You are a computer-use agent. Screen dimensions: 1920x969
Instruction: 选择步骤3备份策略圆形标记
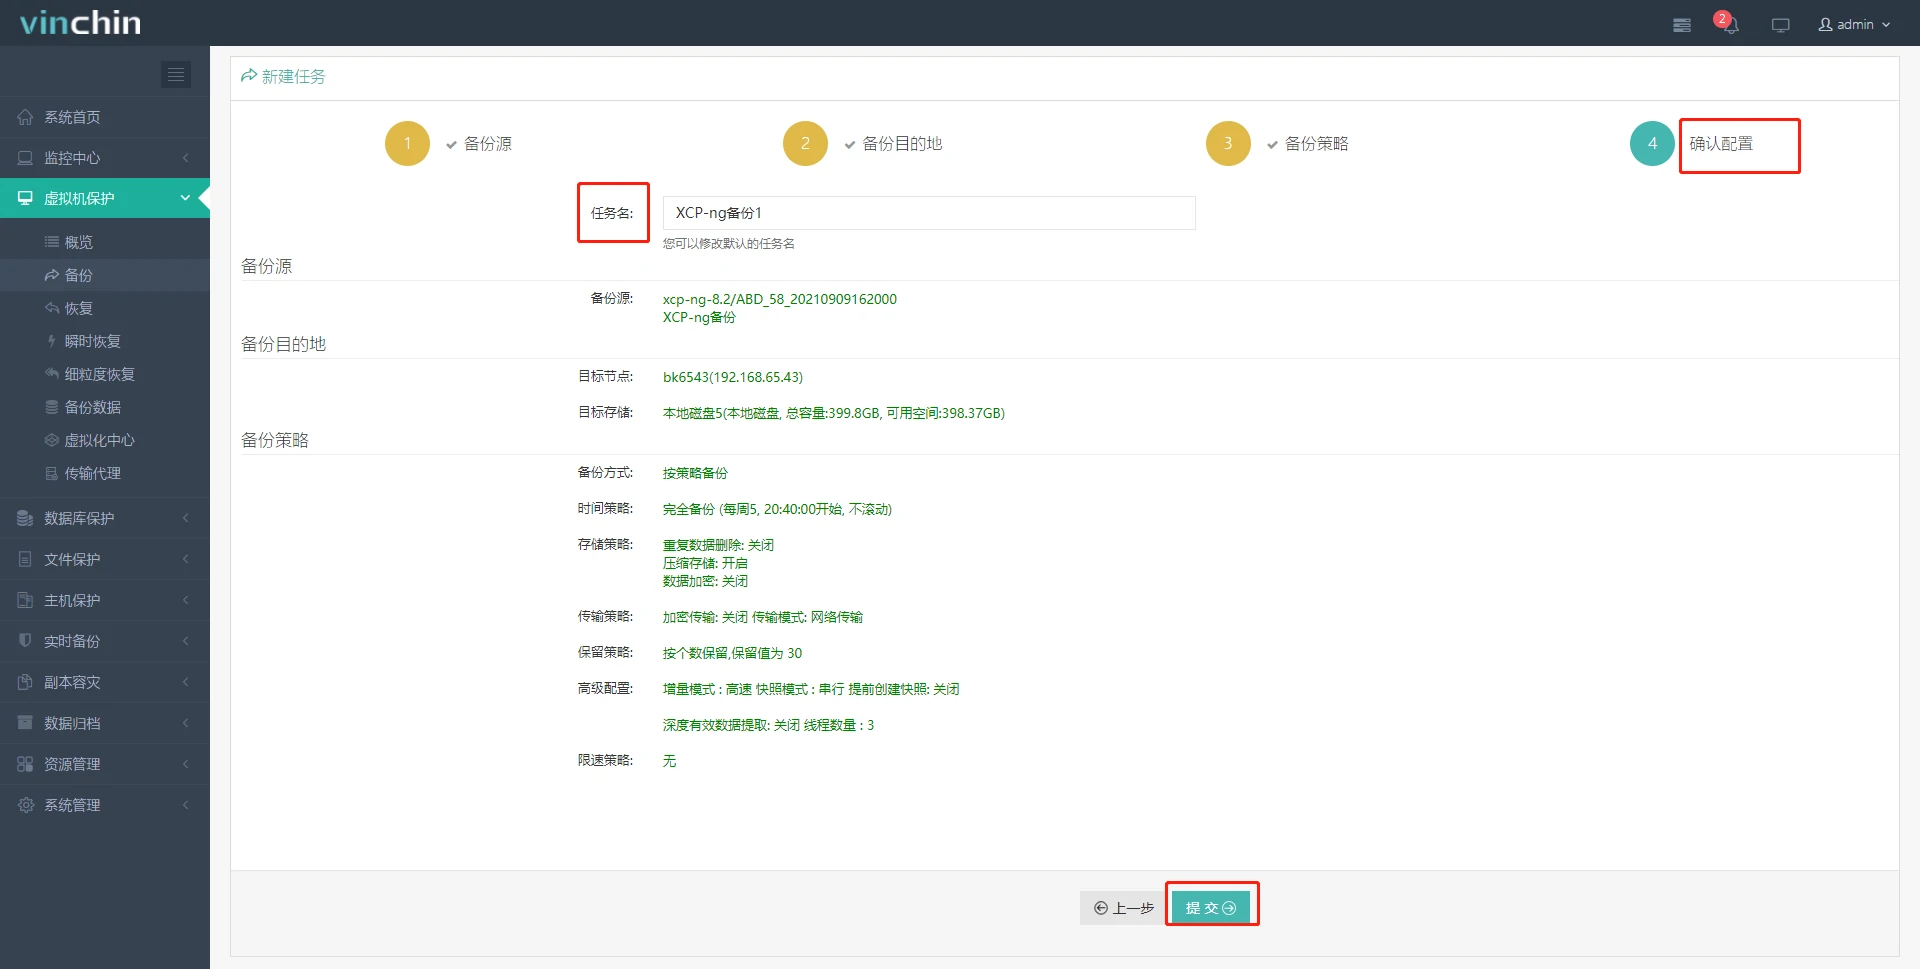tap(1228, 143)
